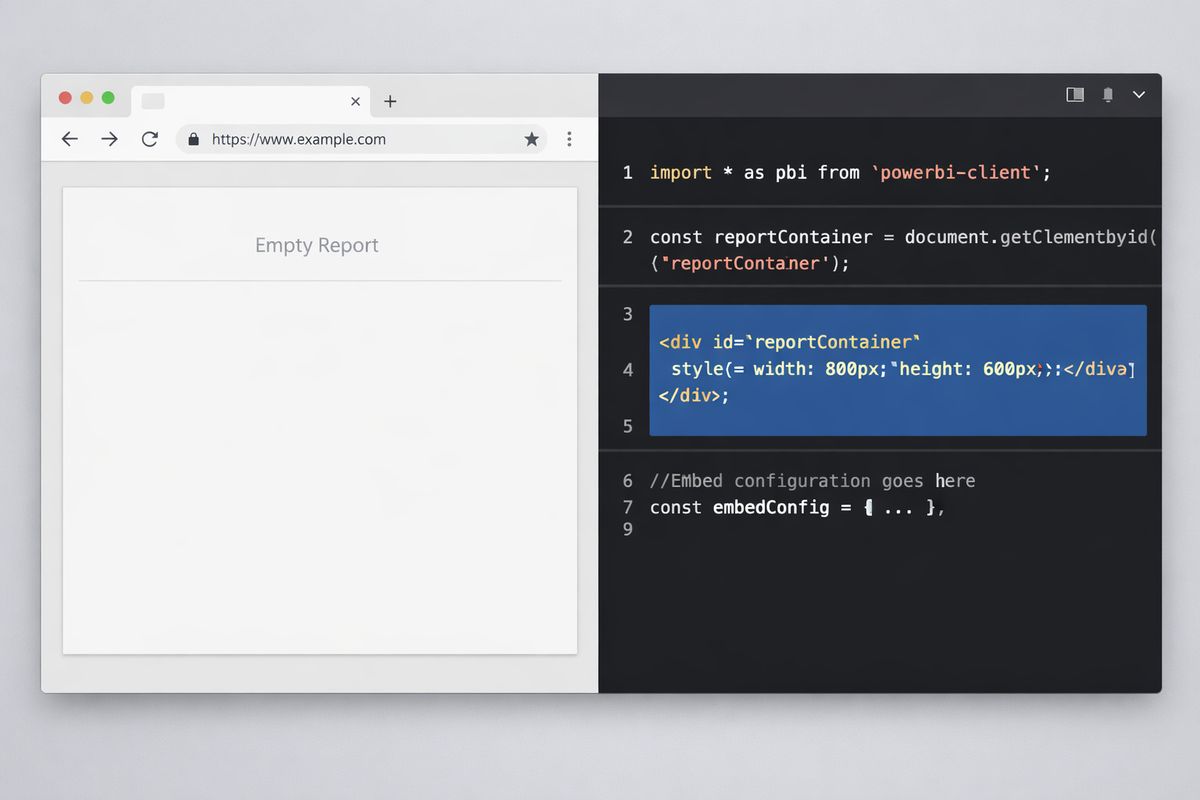
Task: Select the open browser tab
Action: click(251, 101)
